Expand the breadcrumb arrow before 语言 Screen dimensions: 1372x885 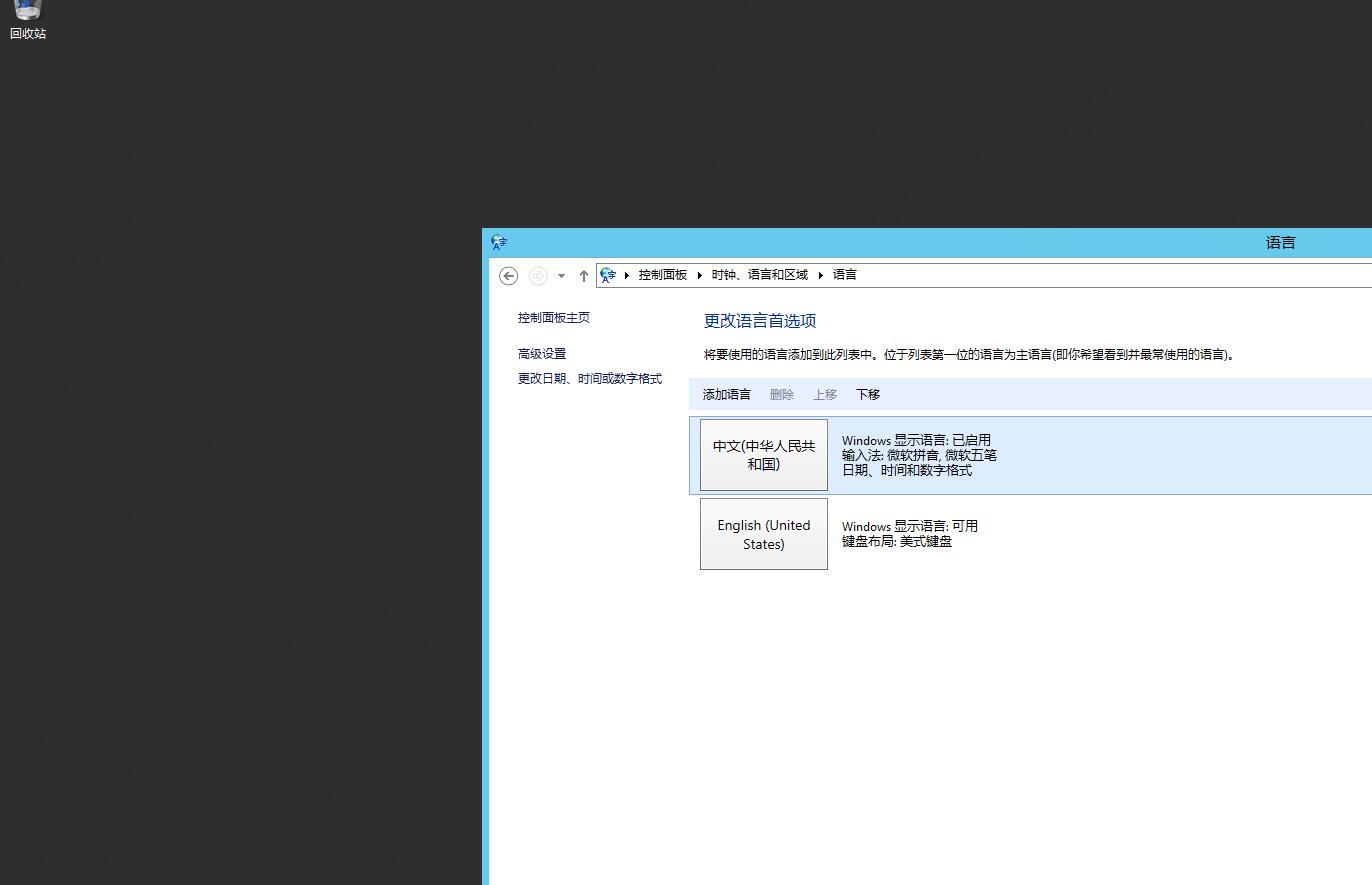click(x=820, y=275)
